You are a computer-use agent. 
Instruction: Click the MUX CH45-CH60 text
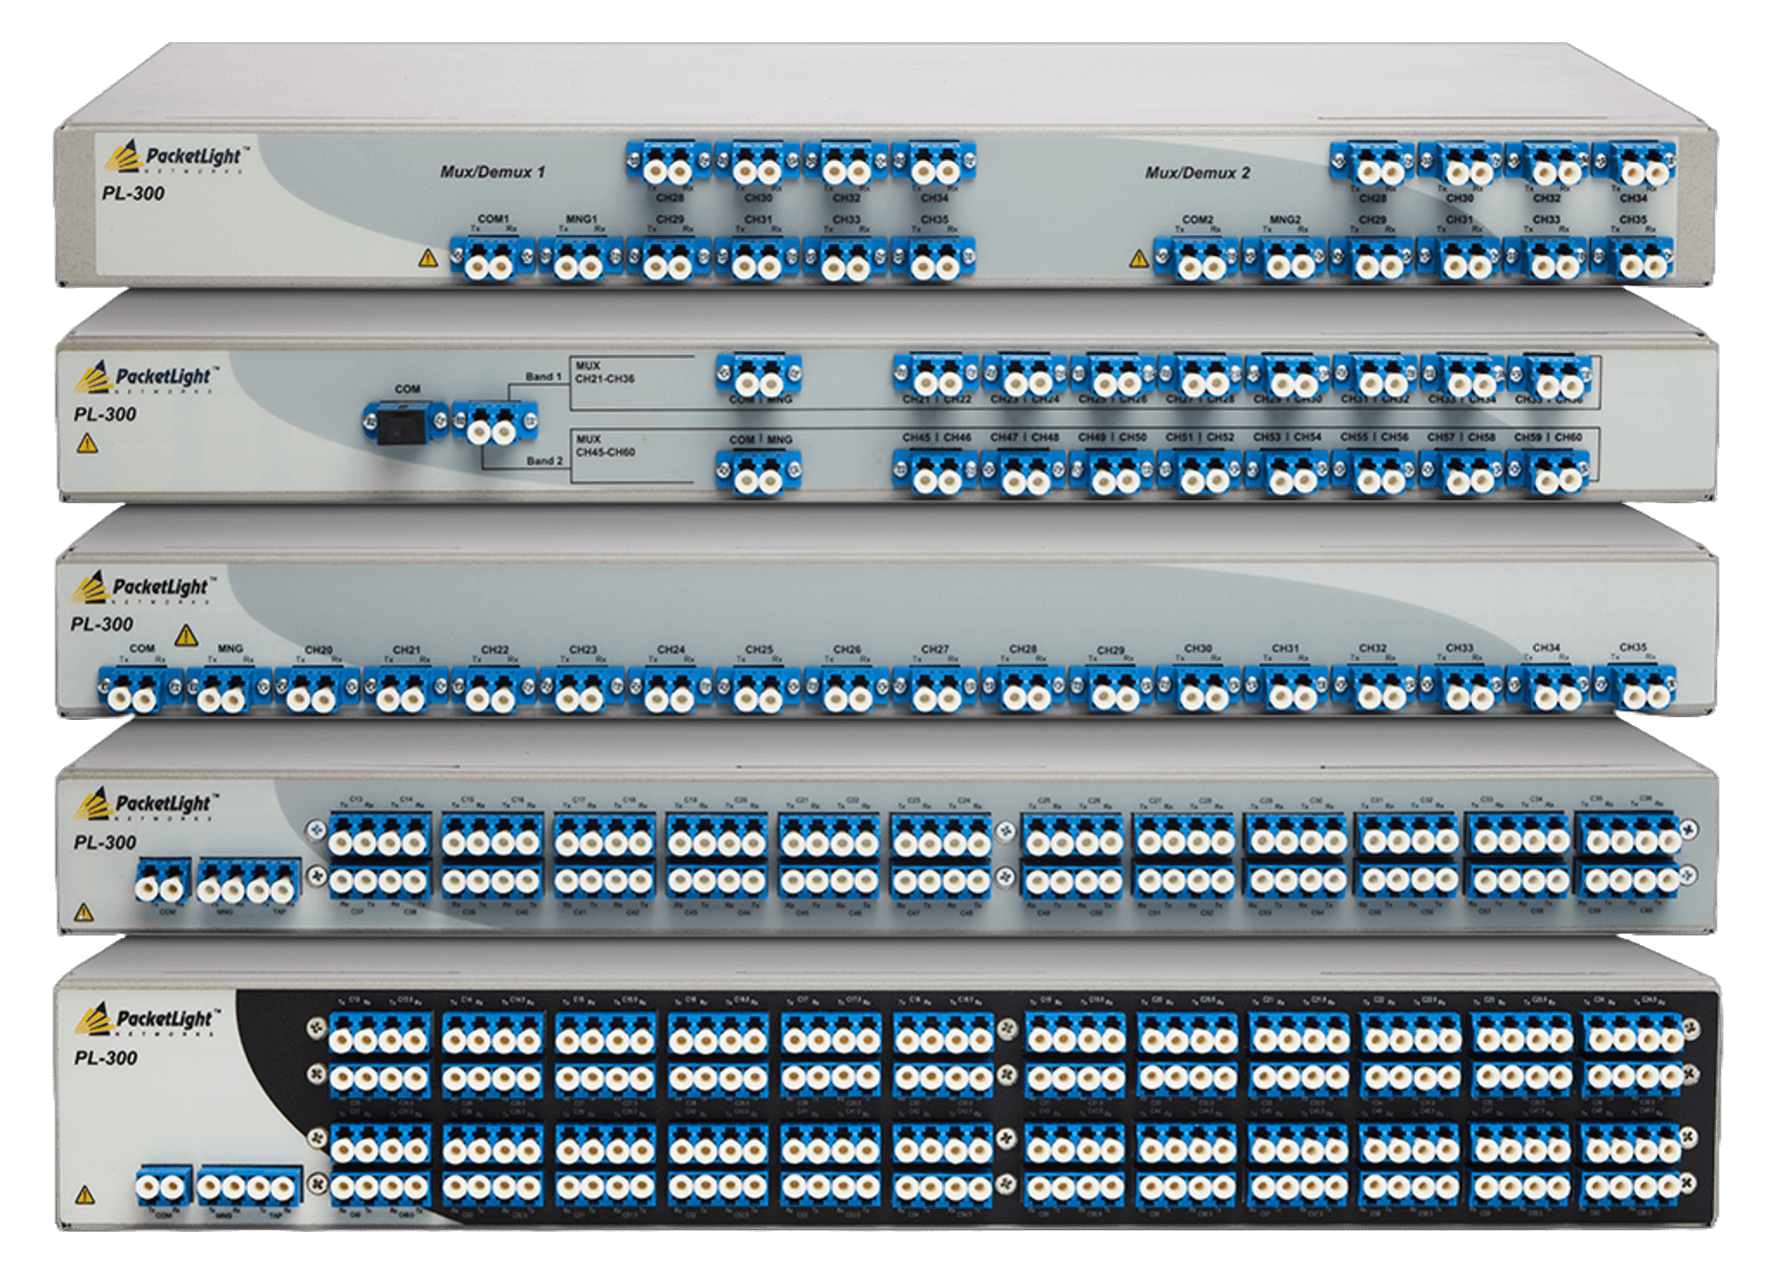(604, 446)
